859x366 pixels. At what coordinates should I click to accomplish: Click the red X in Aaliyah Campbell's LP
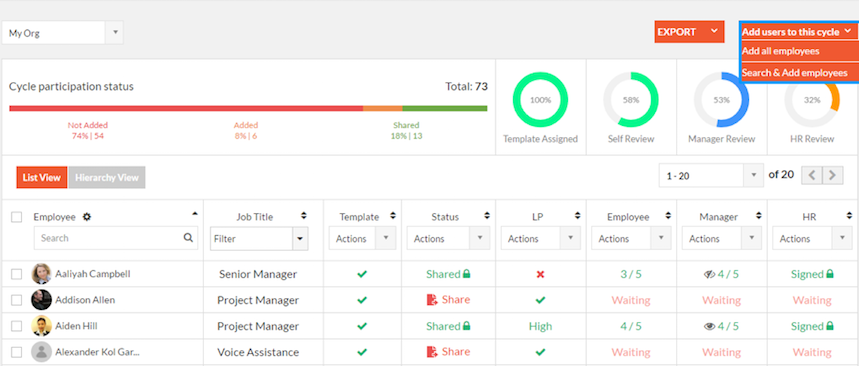[540, 274]
